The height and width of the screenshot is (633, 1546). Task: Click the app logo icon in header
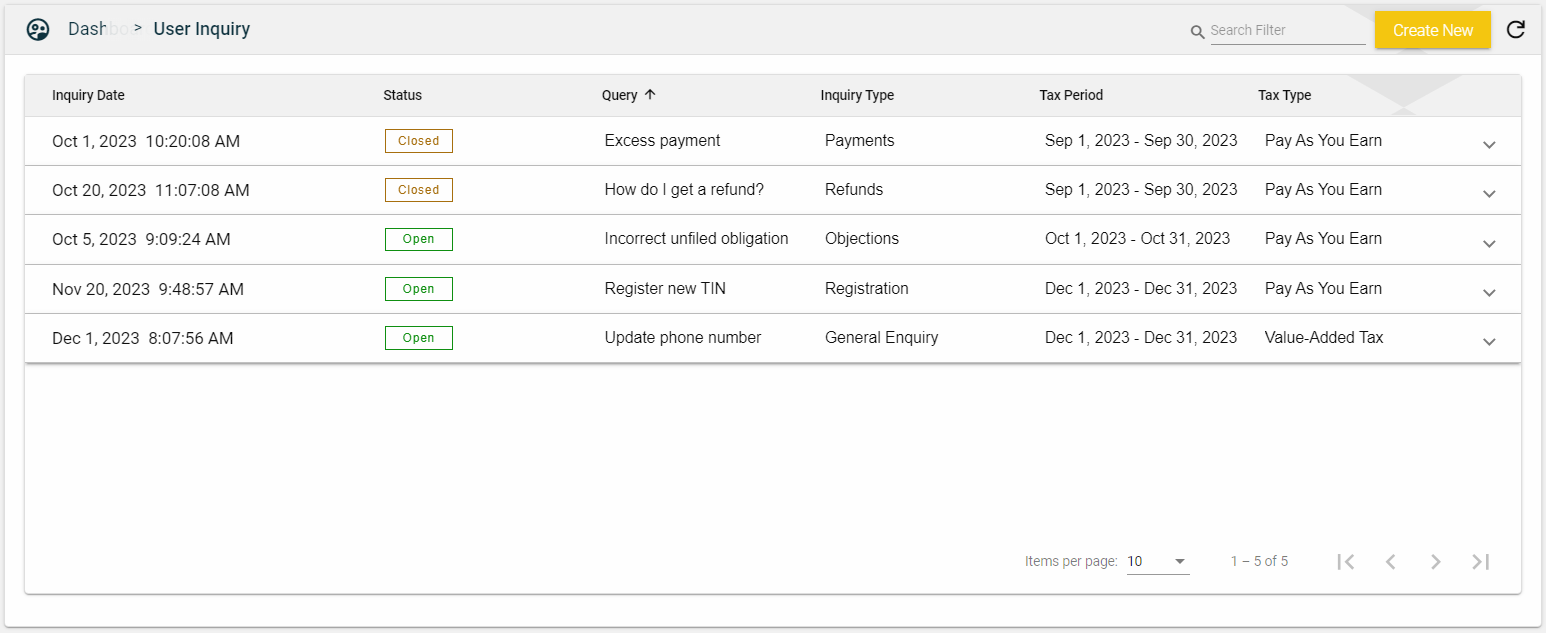[x=38, y=30]
